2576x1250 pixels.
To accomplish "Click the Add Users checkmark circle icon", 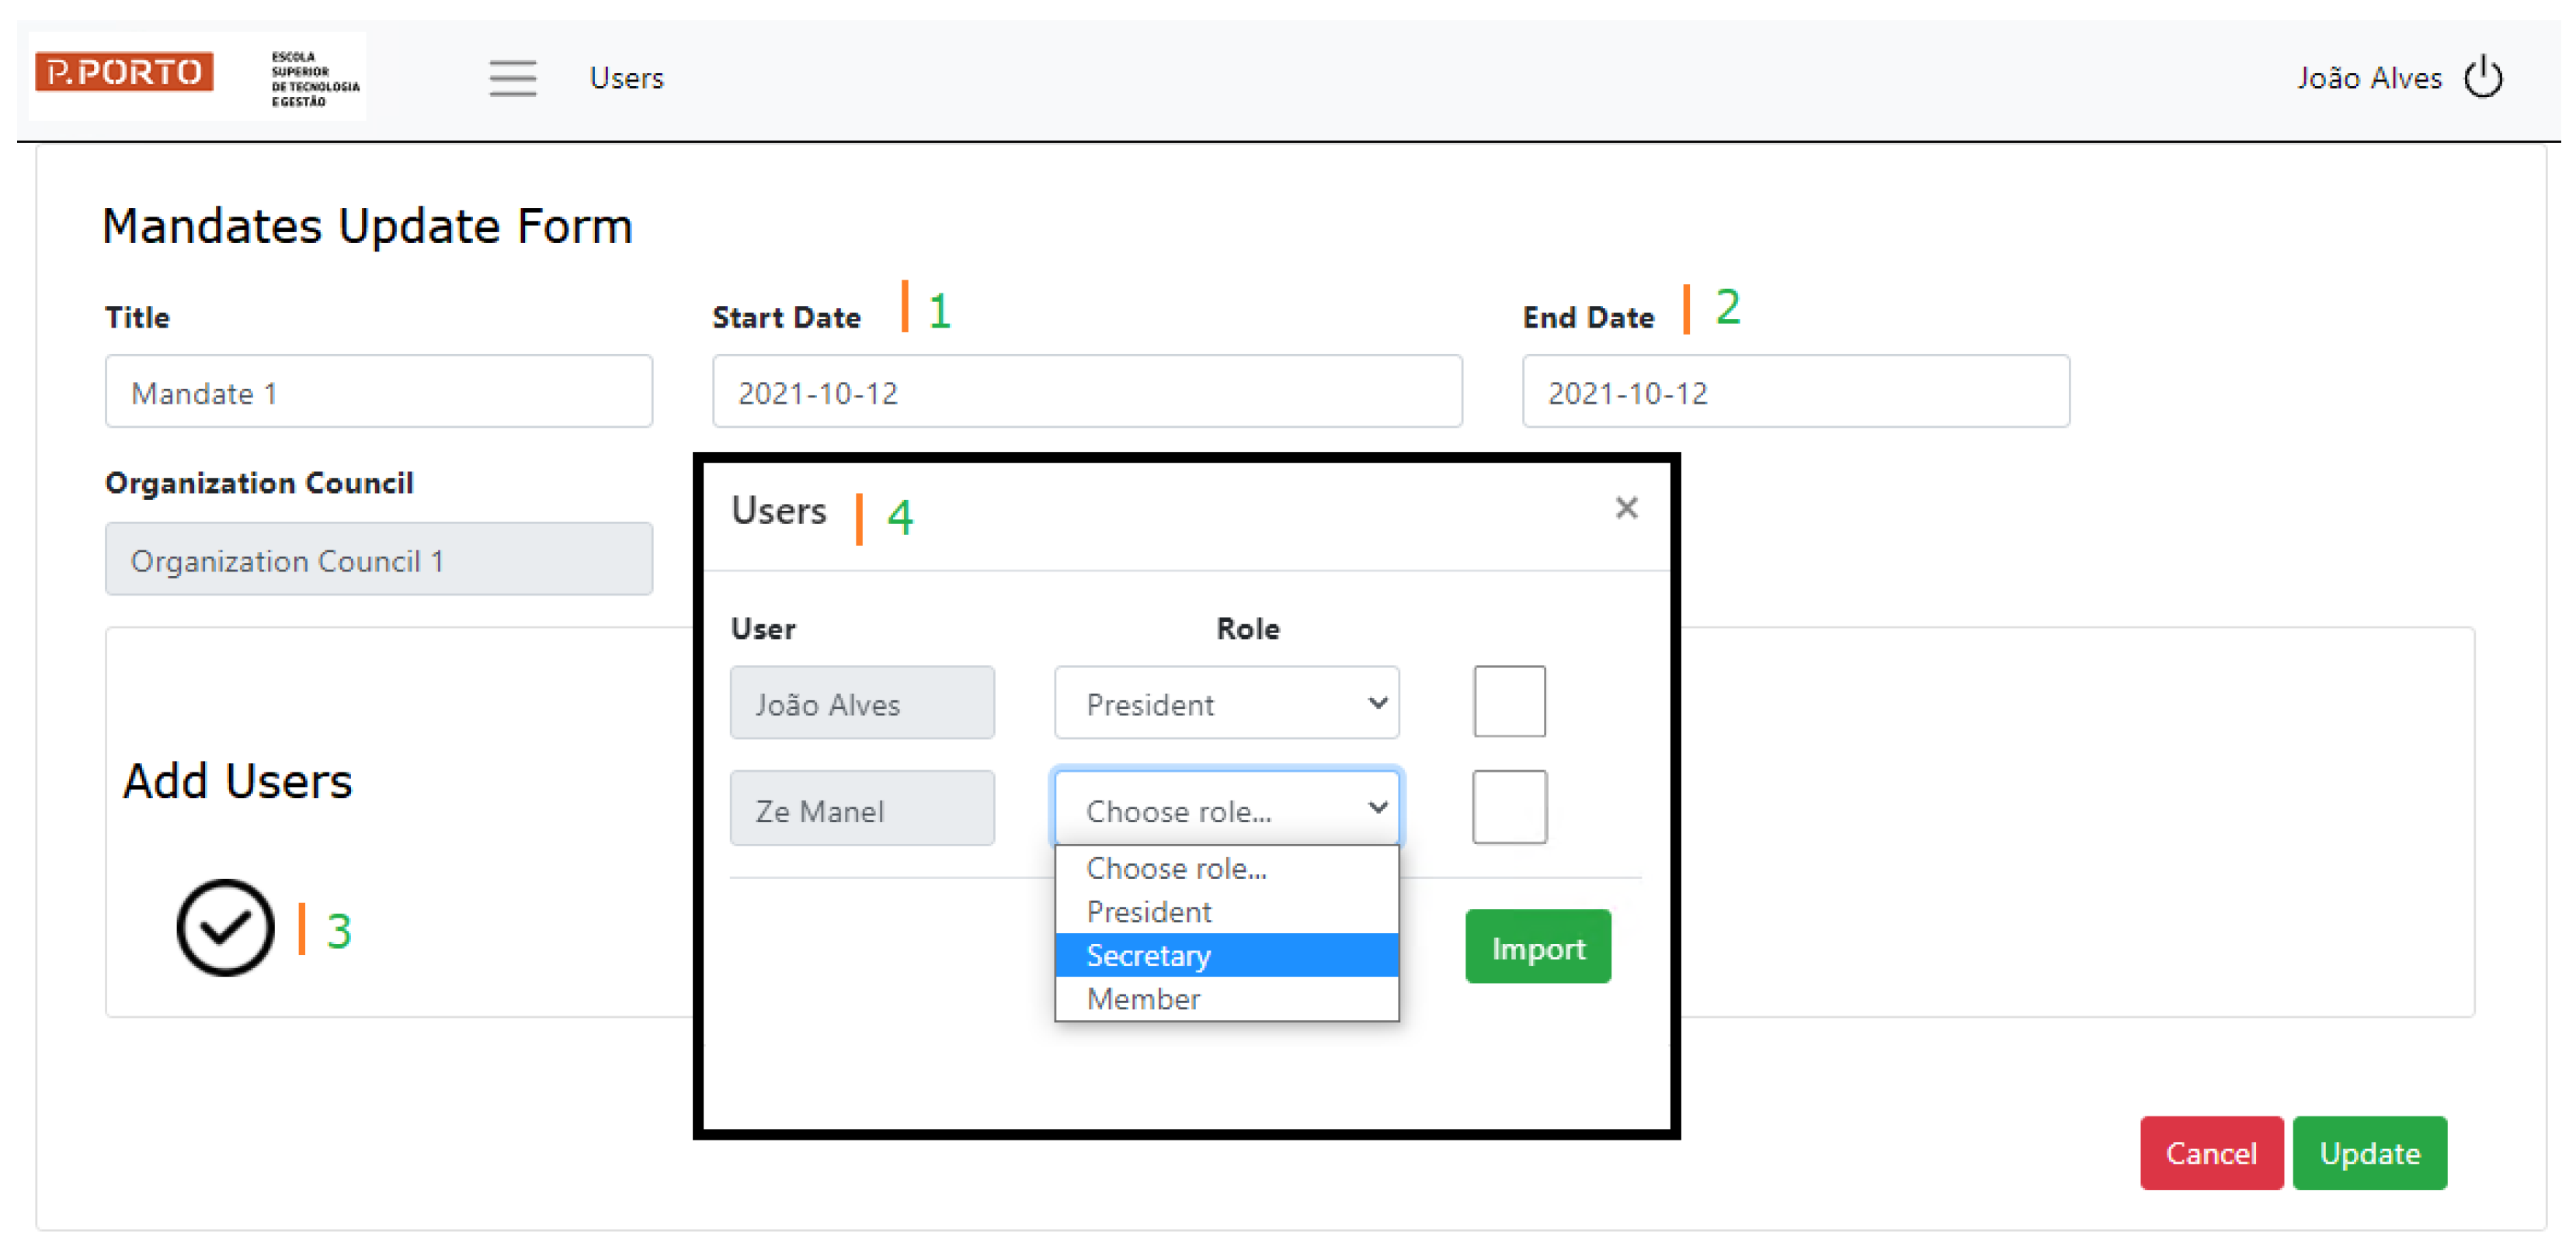I will (x=225, y=928).
